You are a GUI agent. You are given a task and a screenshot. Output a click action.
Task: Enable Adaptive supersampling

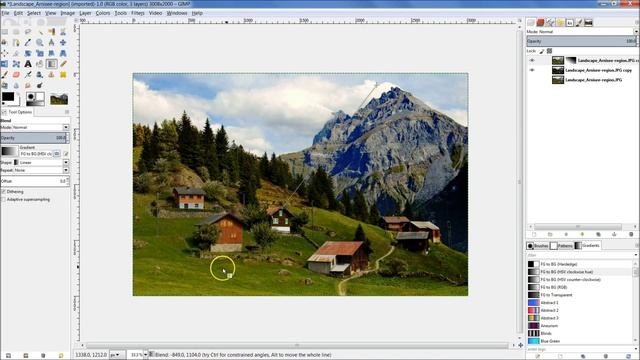click(4, 200)
